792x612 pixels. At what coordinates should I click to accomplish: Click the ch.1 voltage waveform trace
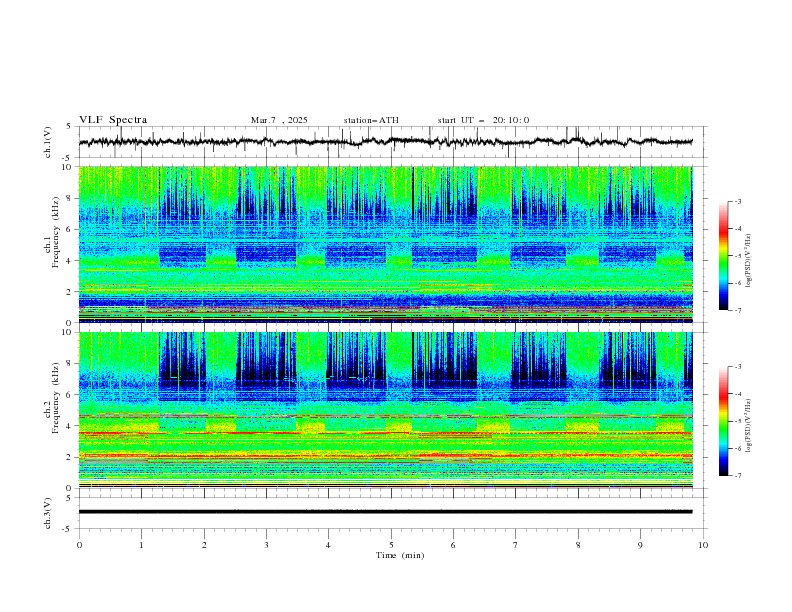coord(385,142)
